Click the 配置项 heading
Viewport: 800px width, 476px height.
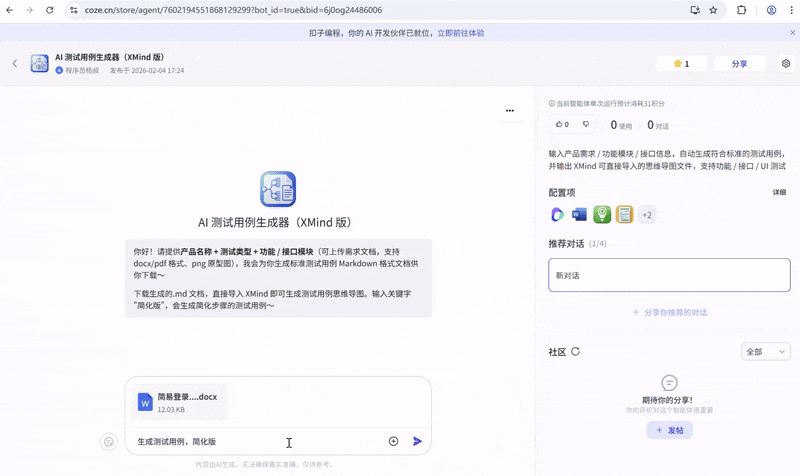pos(562,192)
